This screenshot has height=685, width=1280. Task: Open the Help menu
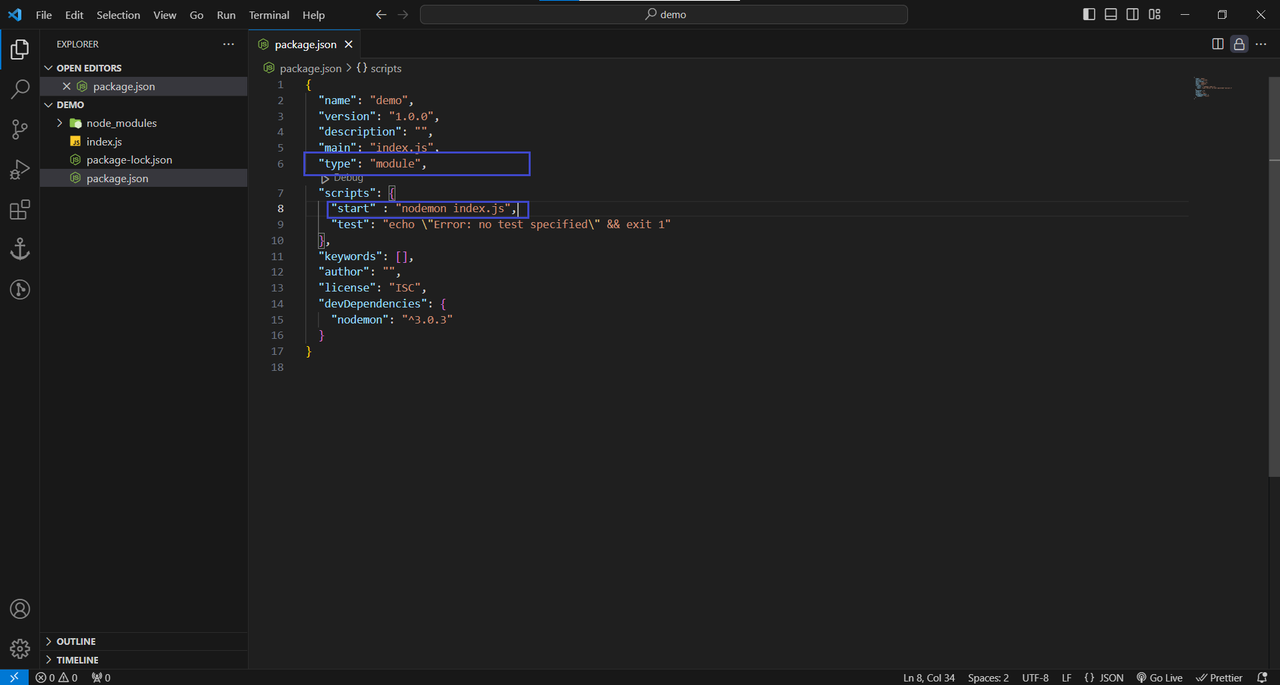point(314,15)
